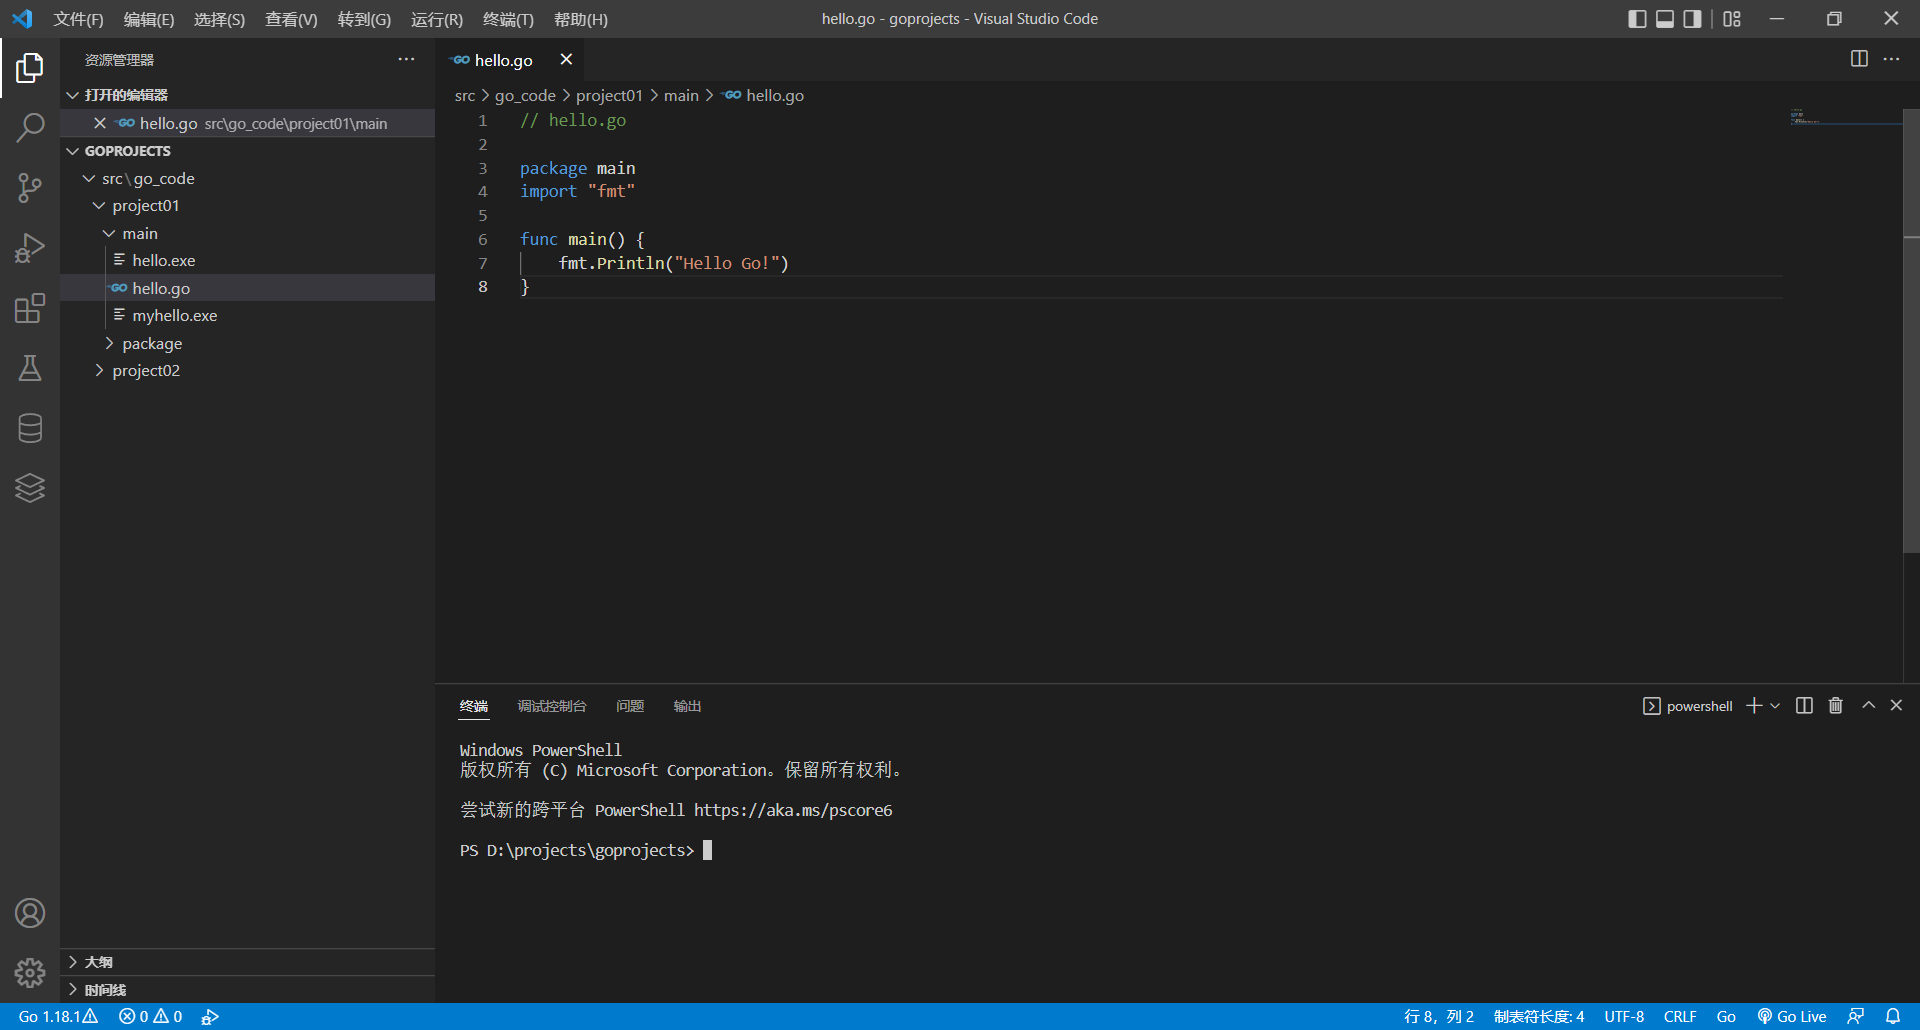Click the debug launch icon in status bar

tap(210, 1016)
